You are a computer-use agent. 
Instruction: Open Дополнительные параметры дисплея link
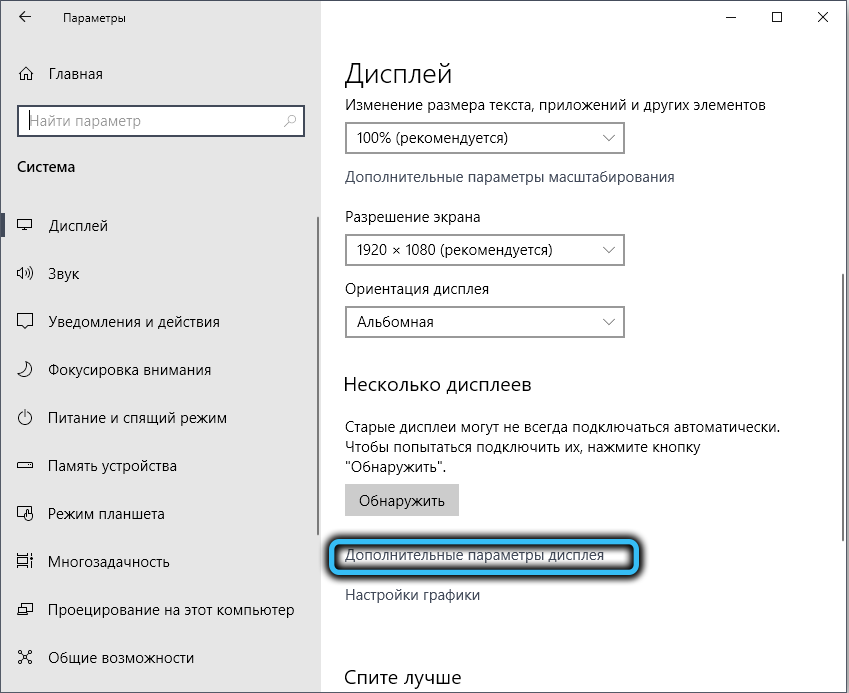click(x=474, y=555)
